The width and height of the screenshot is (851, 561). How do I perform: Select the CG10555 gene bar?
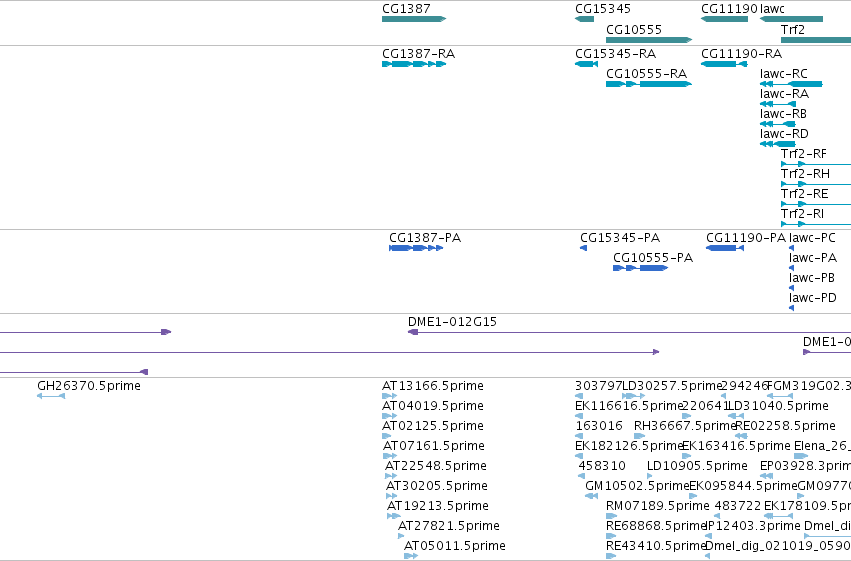(649, 40)
